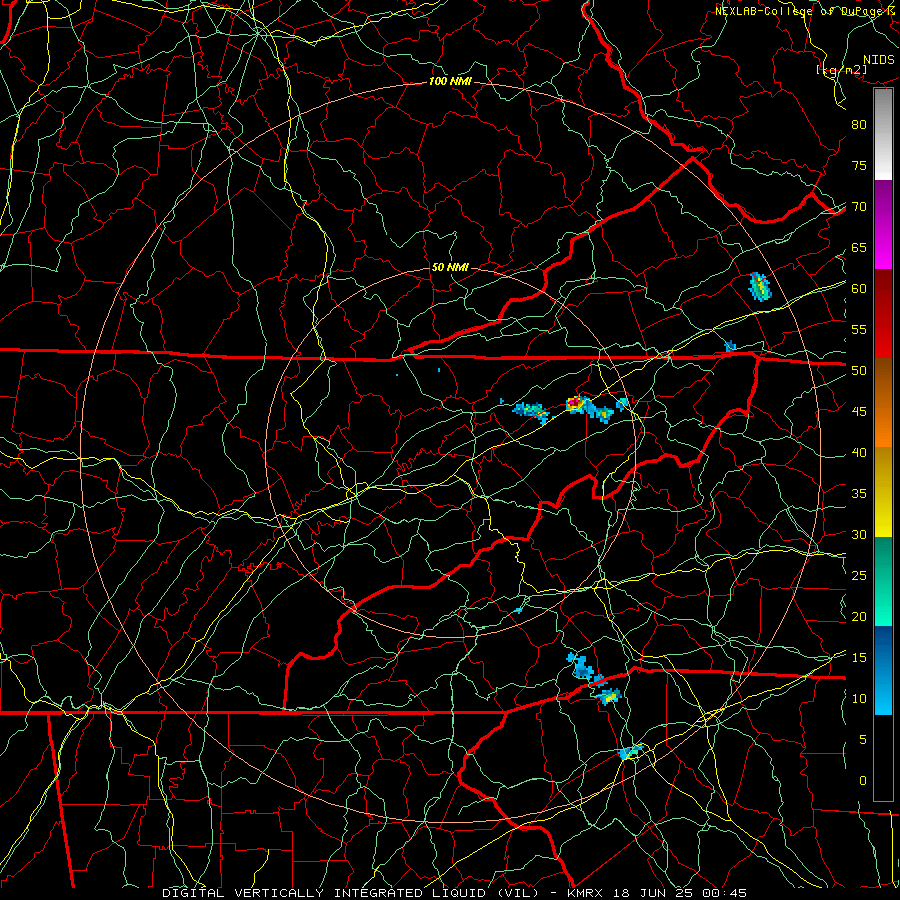Click the blue echo crossed by a yellow highway far south
Image resolution: width=900 pixels, height=900 pixels.
point(631,752)
